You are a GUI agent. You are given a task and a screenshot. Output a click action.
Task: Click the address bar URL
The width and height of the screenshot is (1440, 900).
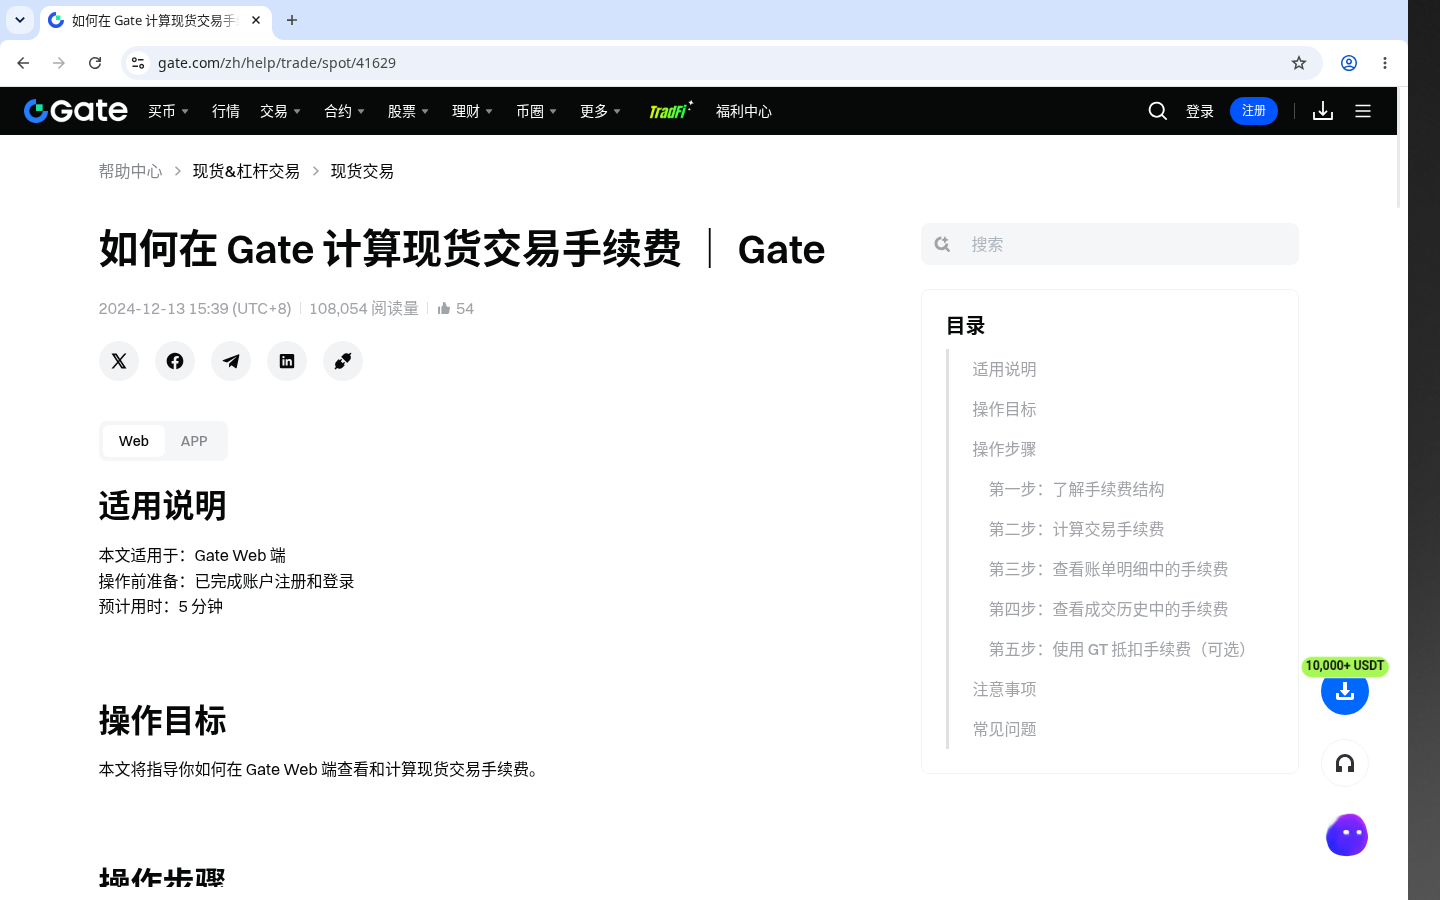(277, 63)
